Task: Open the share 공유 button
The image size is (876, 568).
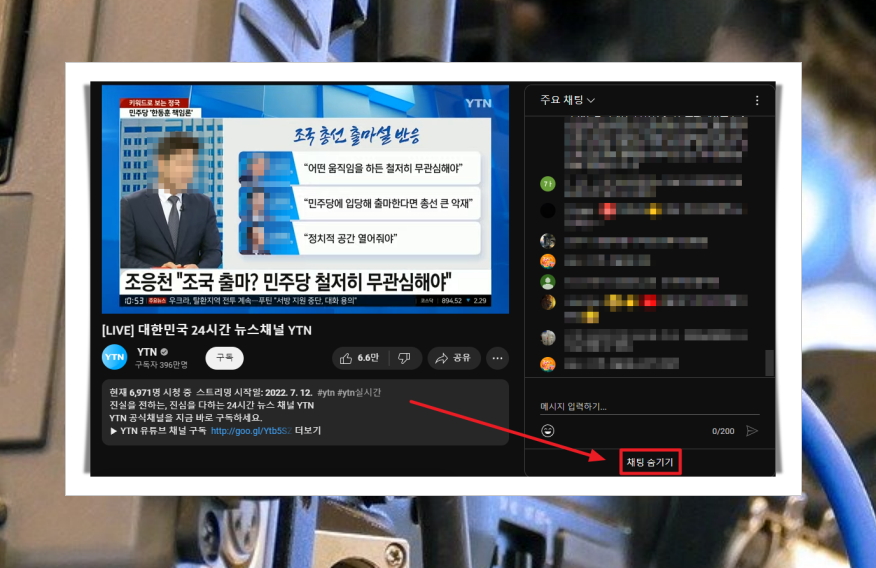Action: (454, 358)
